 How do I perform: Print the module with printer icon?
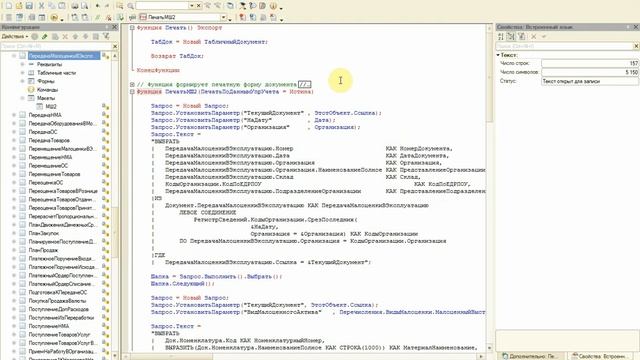(x=75, y=6)
